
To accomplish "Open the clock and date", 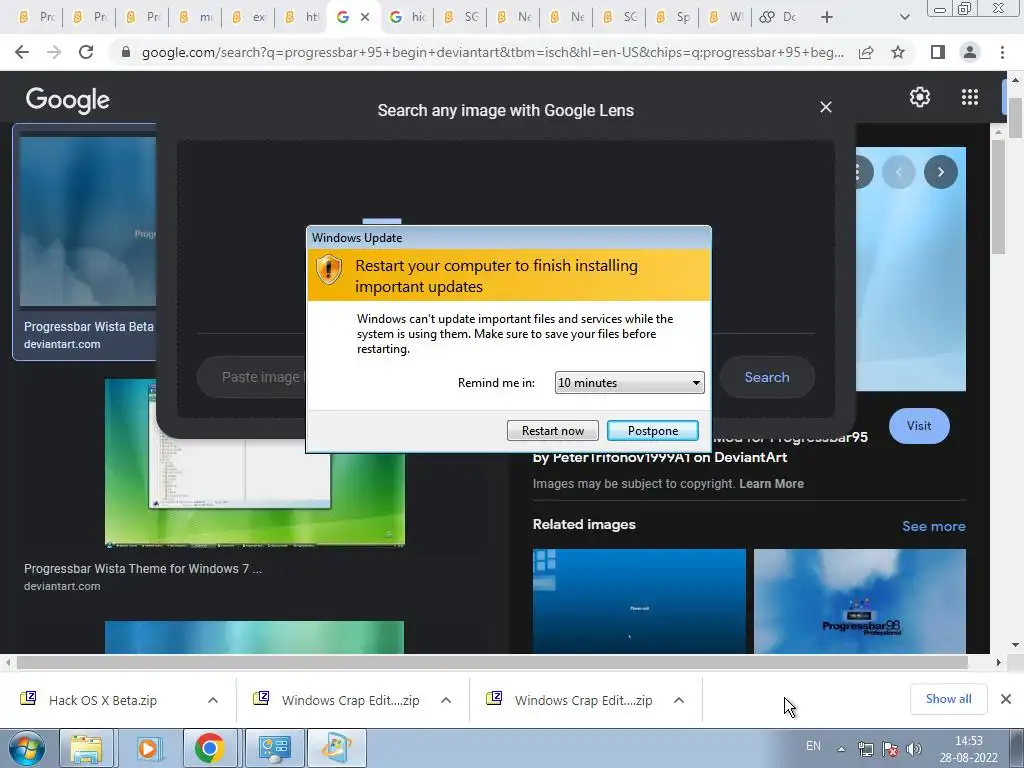I will coord(968,749).
